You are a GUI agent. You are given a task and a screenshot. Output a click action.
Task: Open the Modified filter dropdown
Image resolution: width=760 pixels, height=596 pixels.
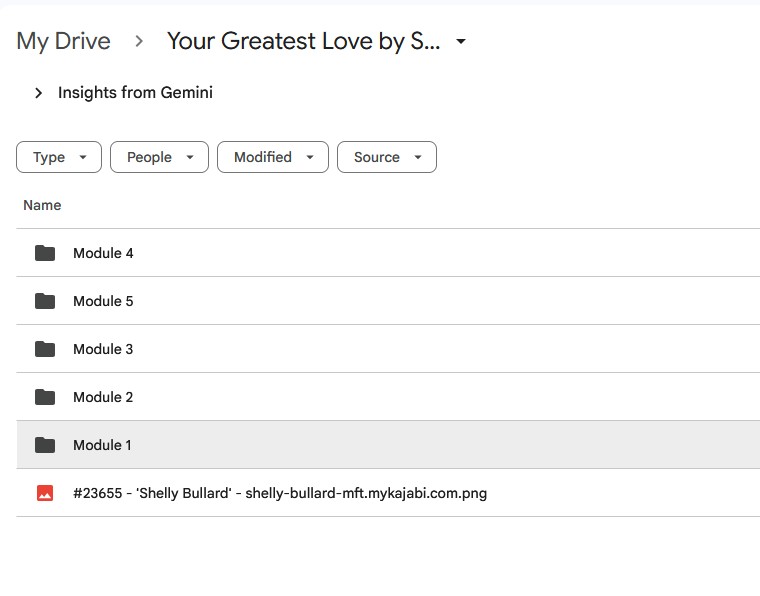point(272,157)
